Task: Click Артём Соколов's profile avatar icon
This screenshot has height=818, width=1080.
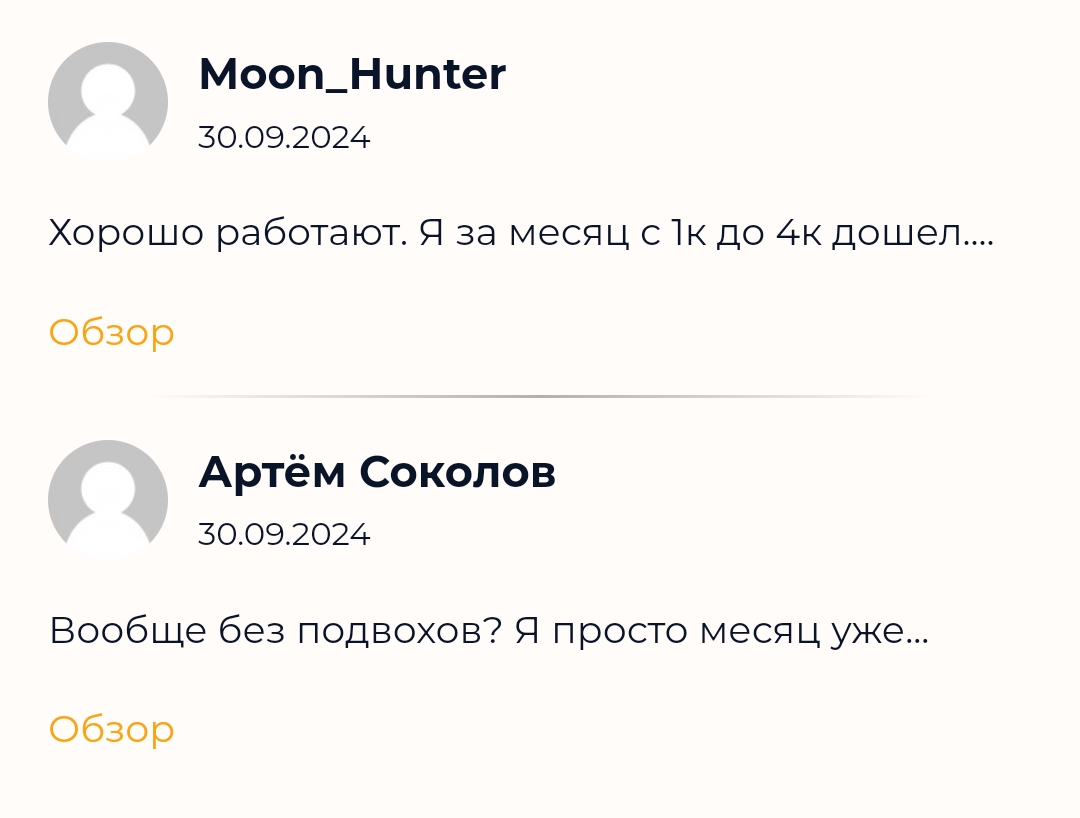Action: click(x=108, y=499)
